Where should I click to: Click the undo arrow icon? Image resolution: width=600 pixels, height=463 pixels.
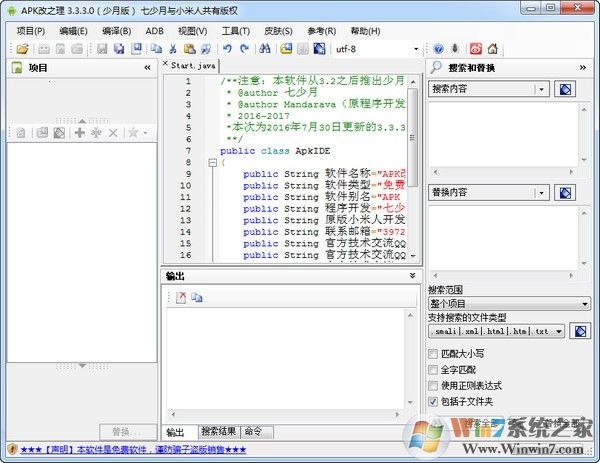click(227, 49)
